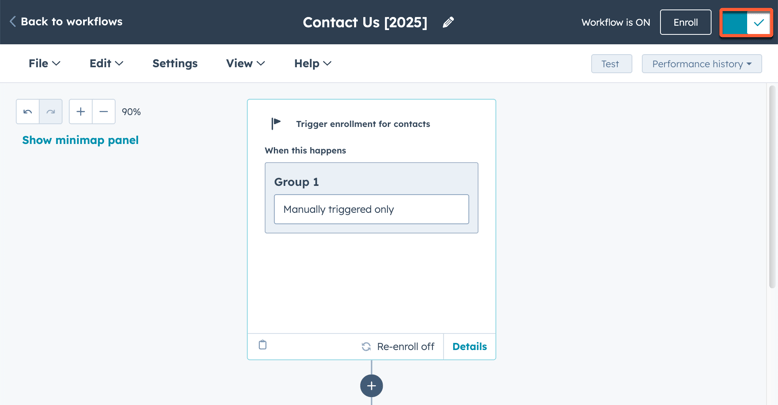The width and height of the screenshot is (778, 405).
Task: Click the clipboard icon in trigger card
Action: coord(263,345)
